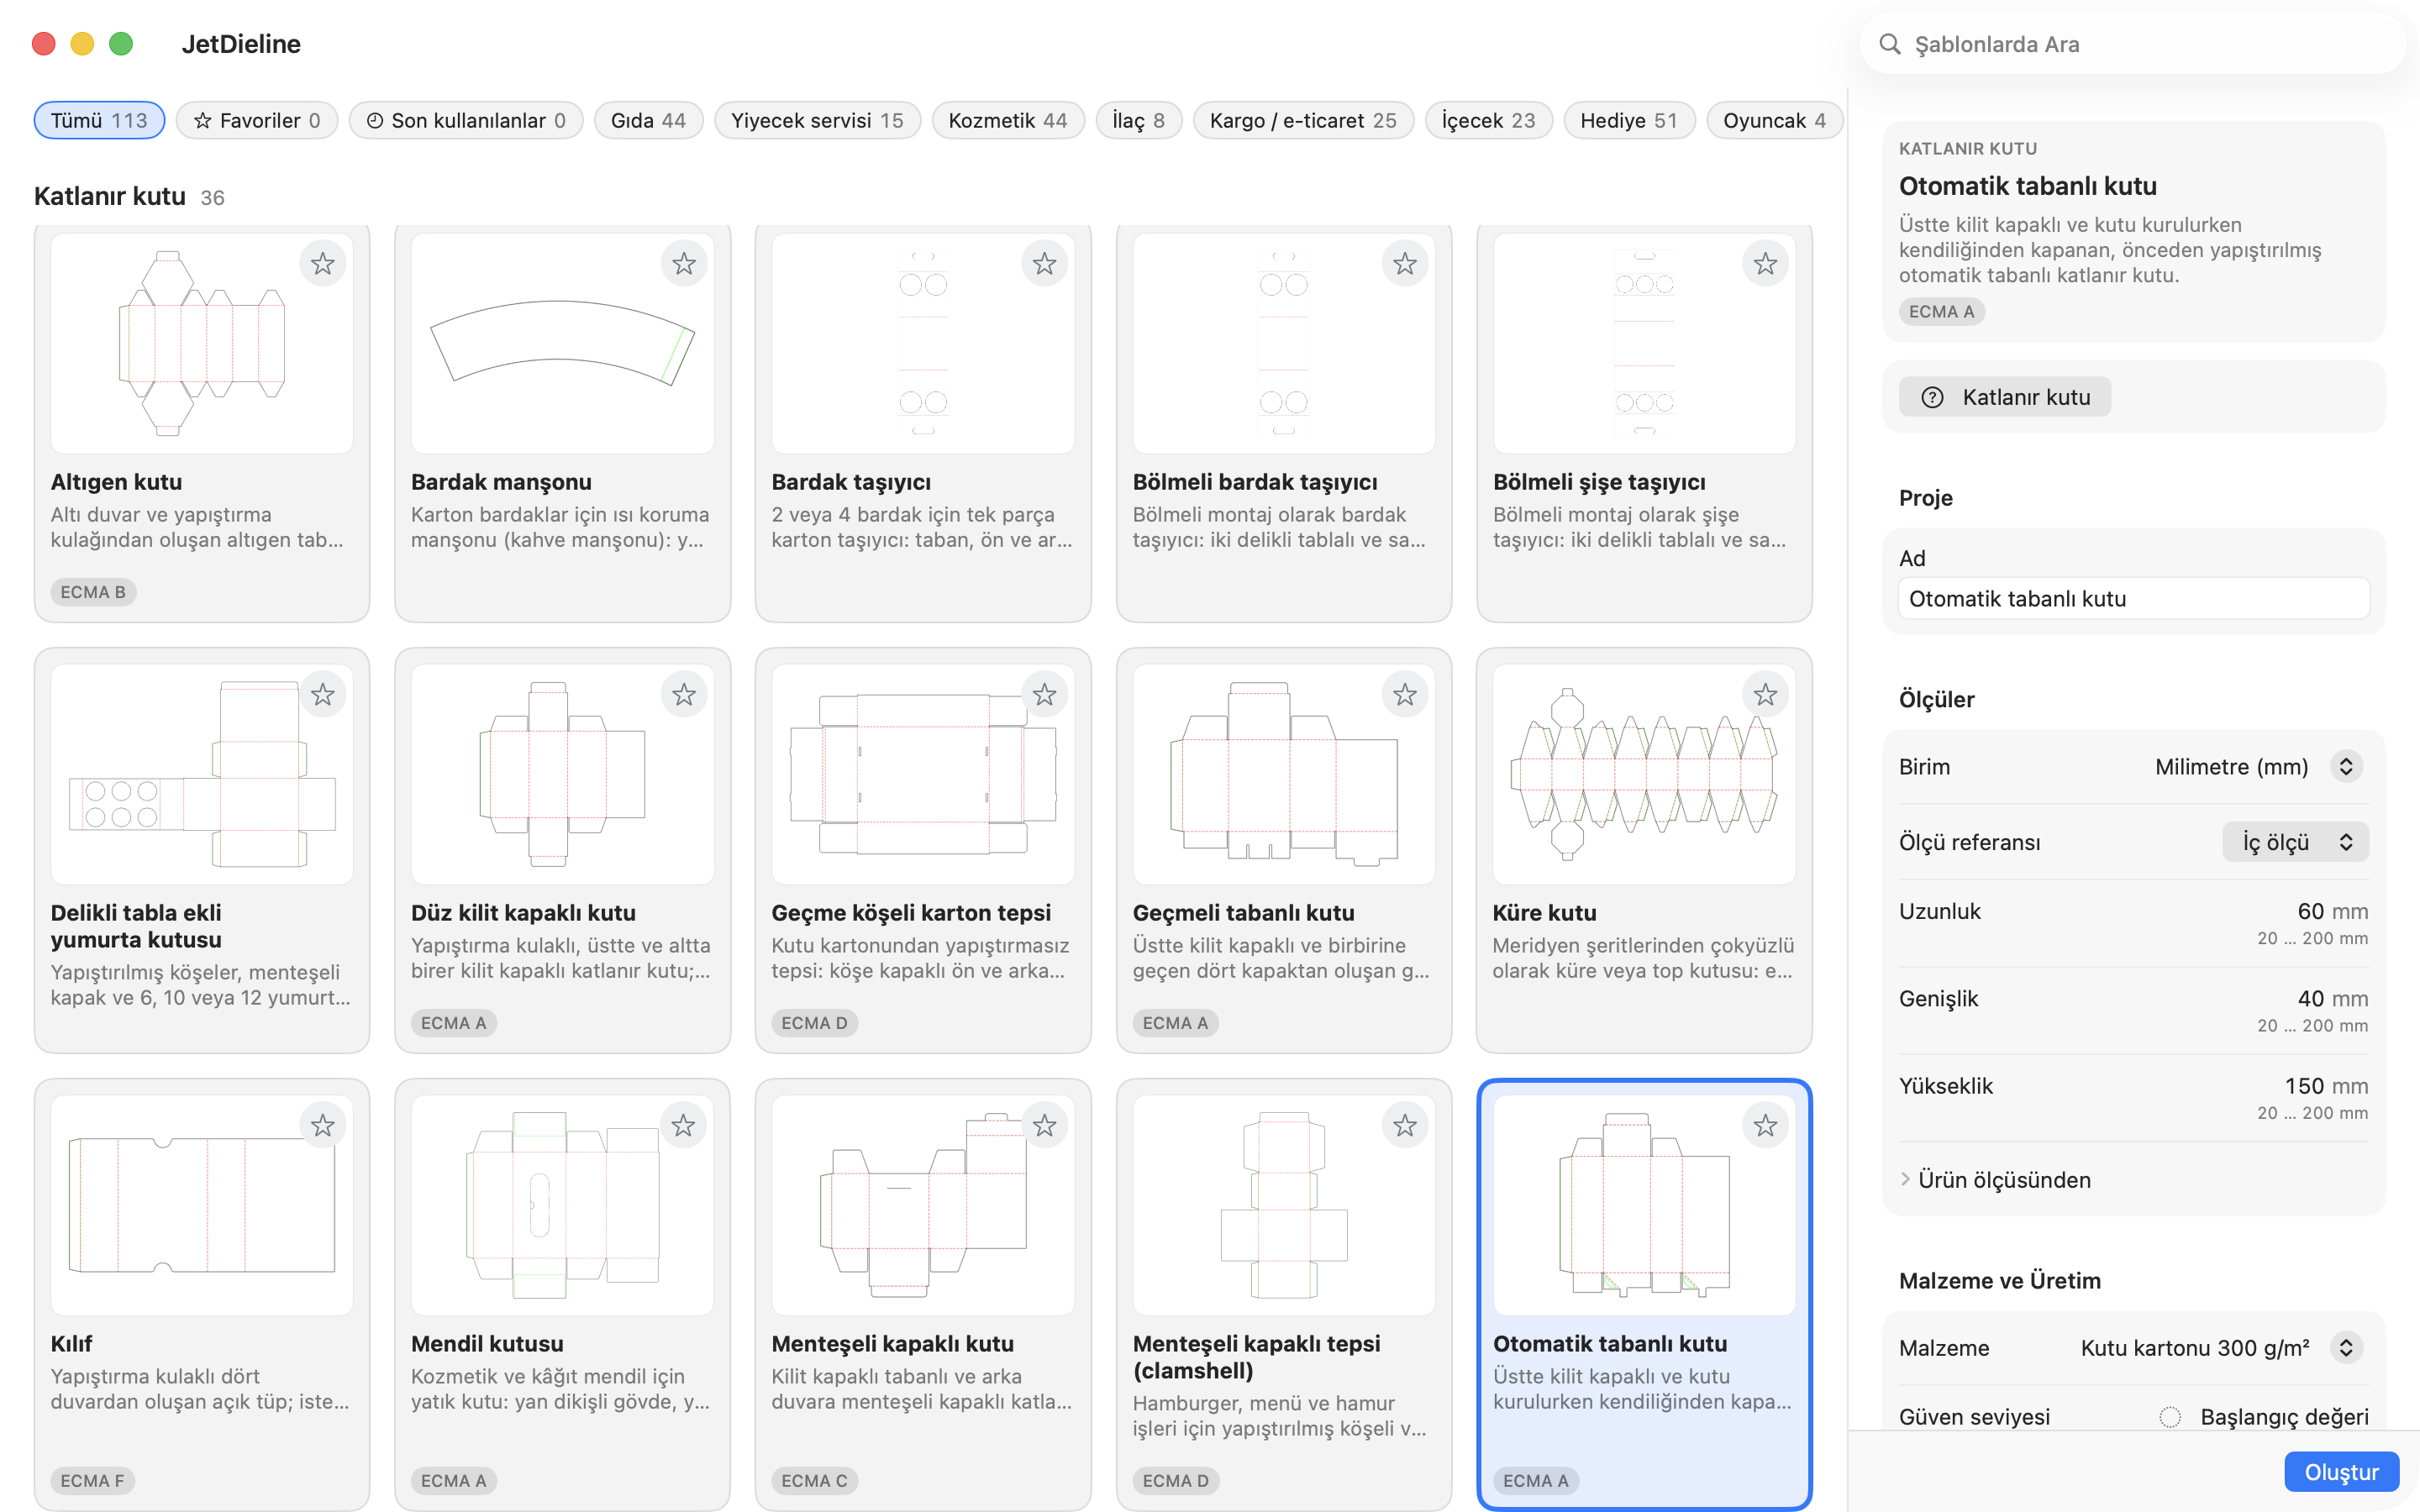
Task: Favorite Bölmeli şişe taşıyıcı template
Action: pyautogui.click(x=1765, y=264)
